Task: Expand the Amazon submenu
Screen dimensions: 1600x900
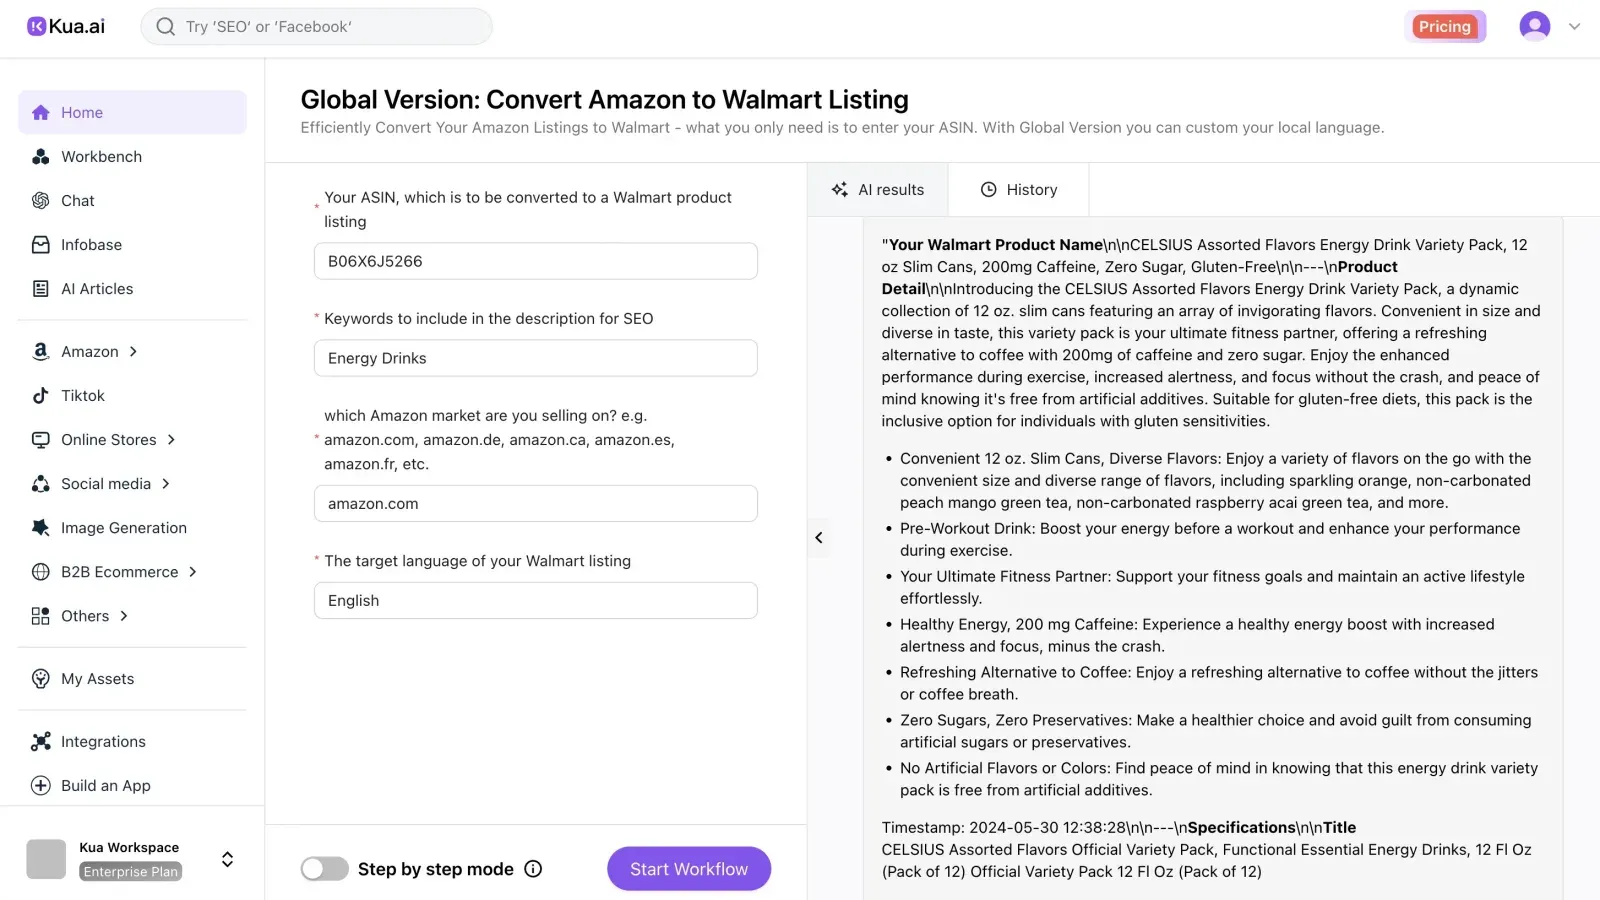Action: (x=133, y=352)
